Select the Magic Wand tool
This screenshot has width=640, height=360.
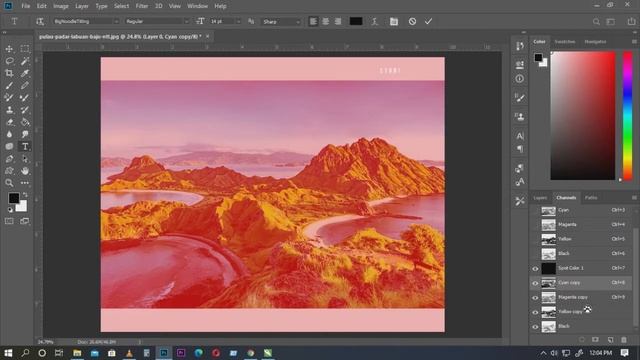[x=25, y=61]
